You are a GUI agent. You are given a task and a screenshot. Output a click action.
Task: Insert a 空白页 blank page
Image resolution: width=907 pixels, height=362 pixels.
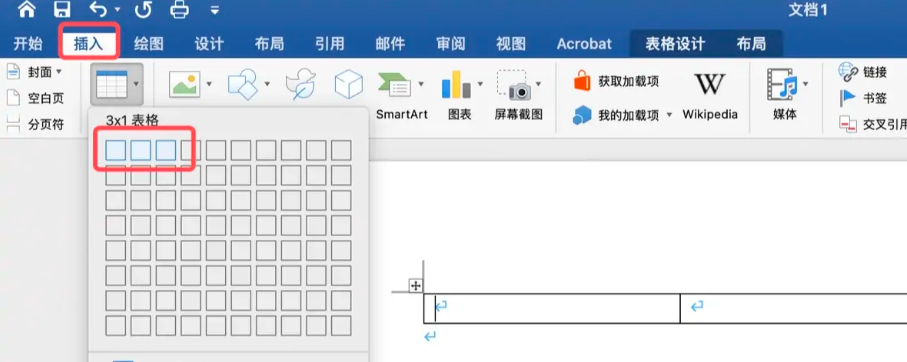(x=35, y=98)
